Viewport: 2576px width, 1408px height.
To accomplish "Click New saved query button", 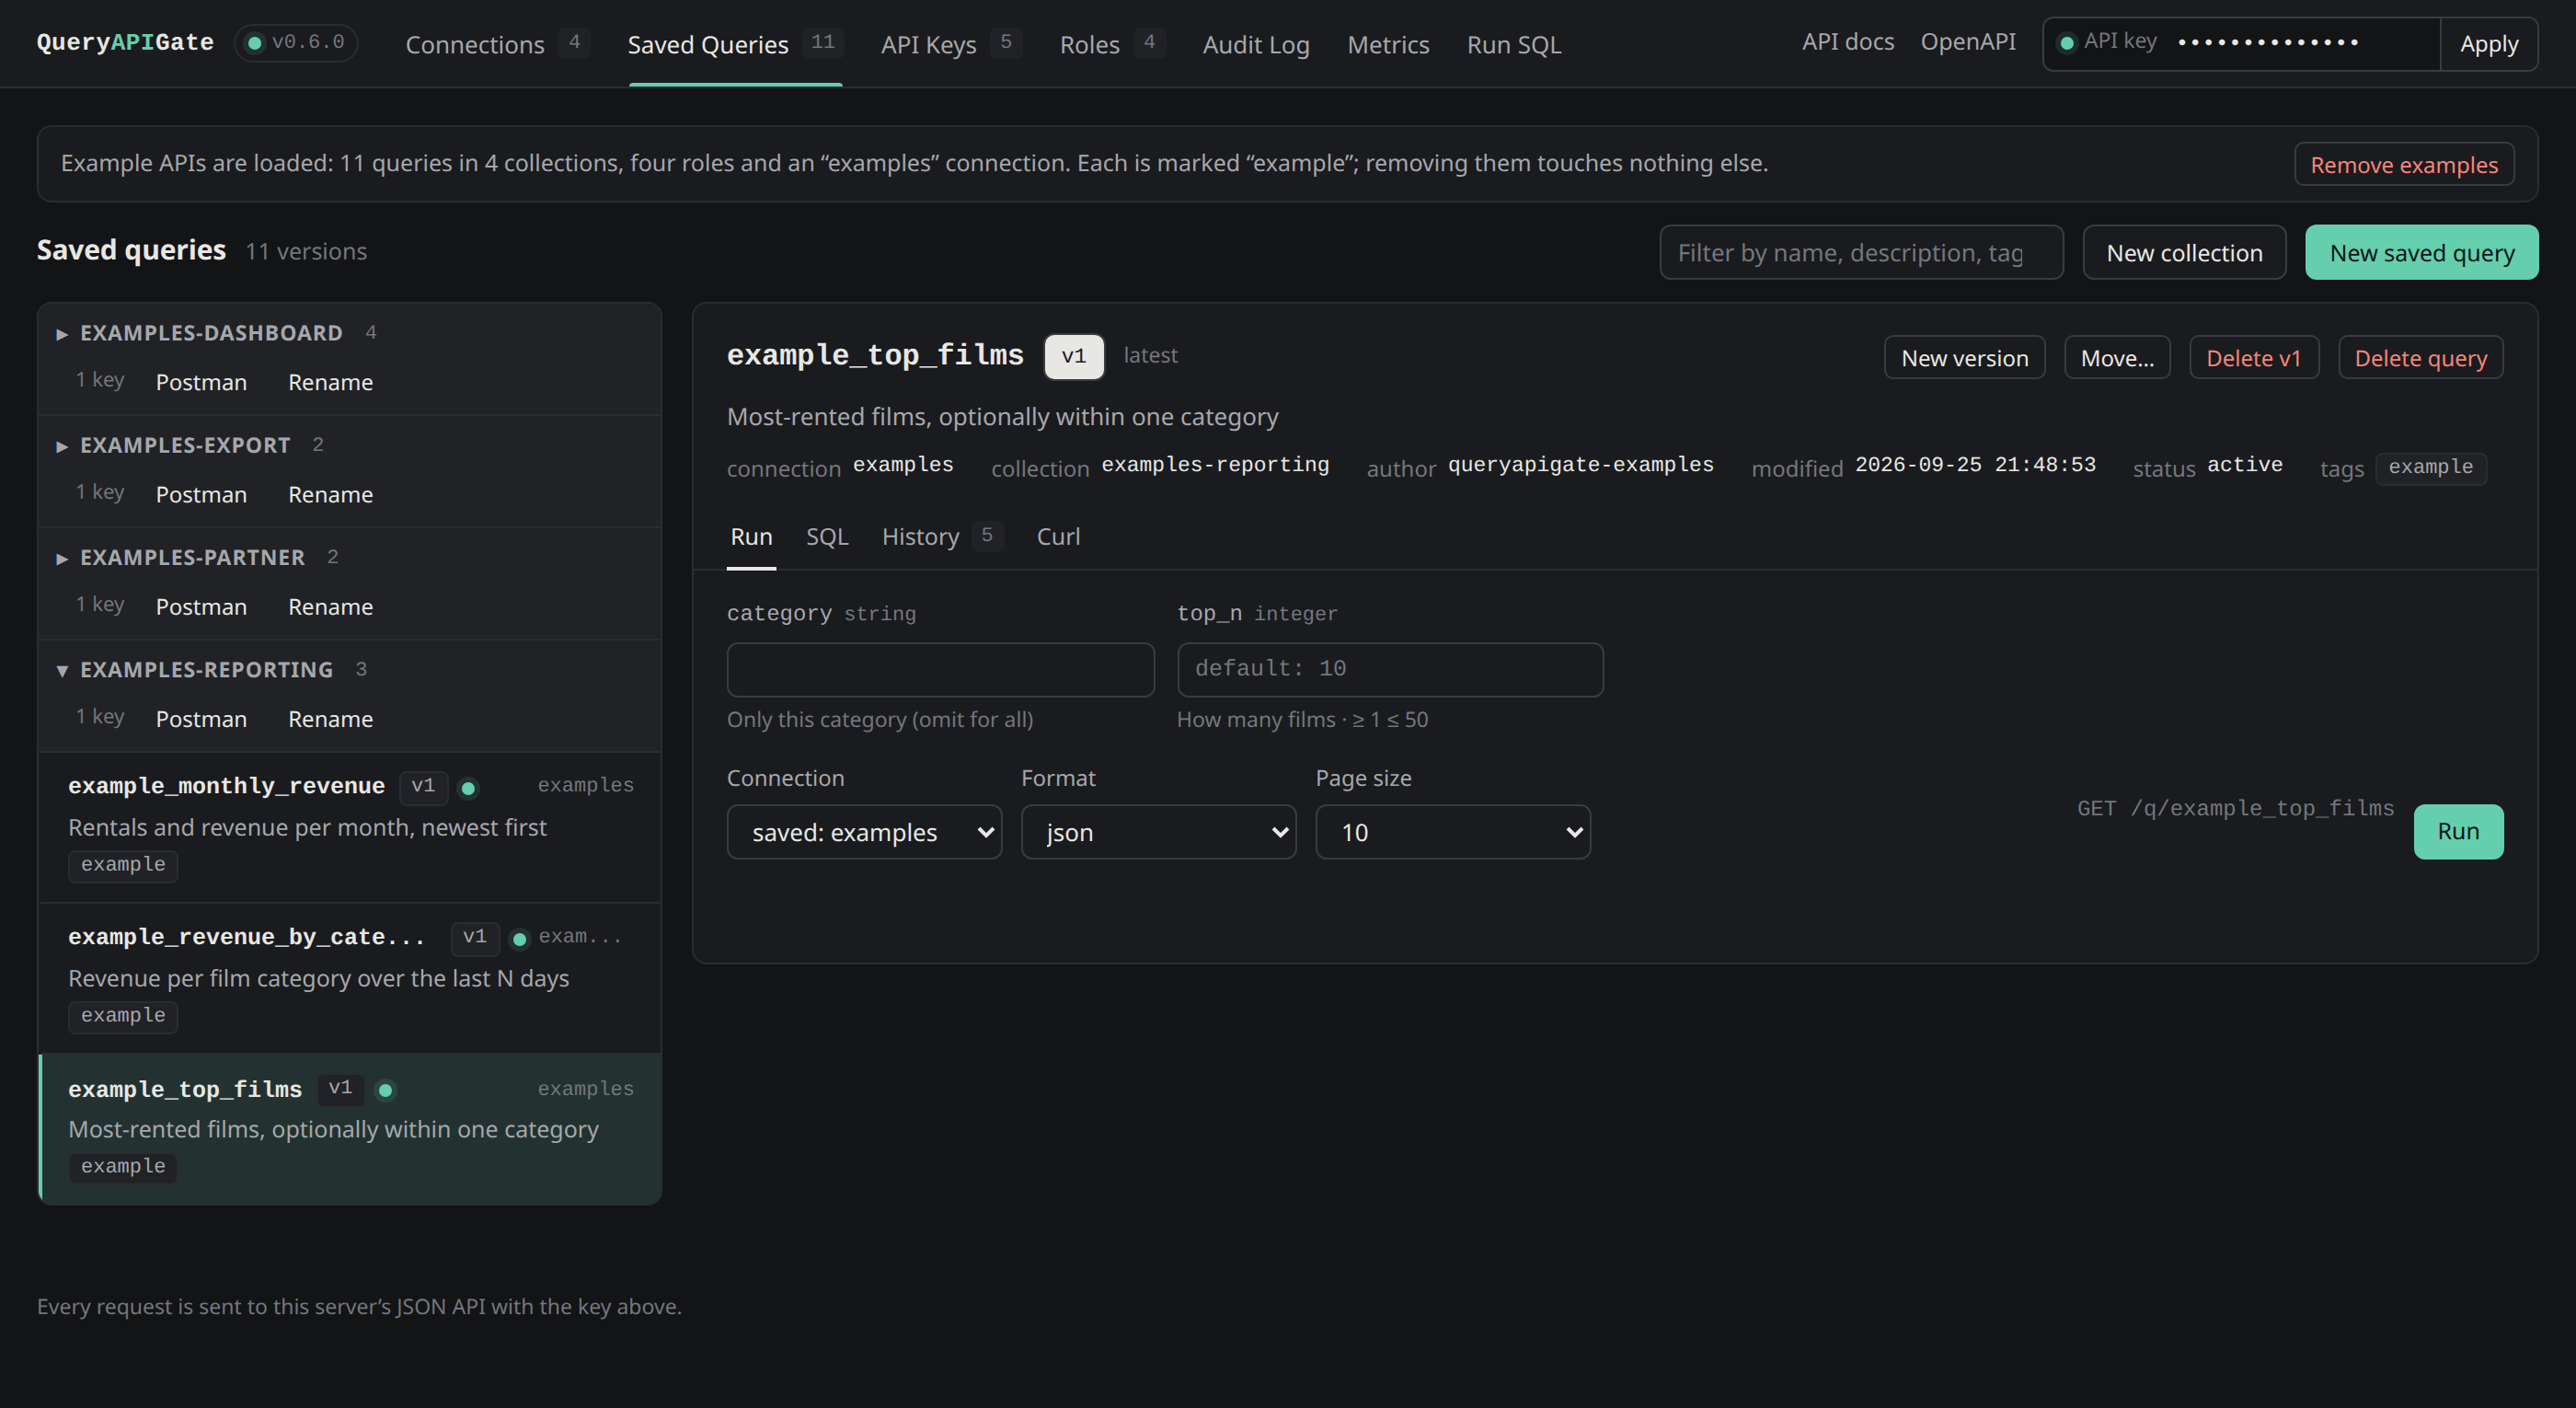I will click(2421, 253).
